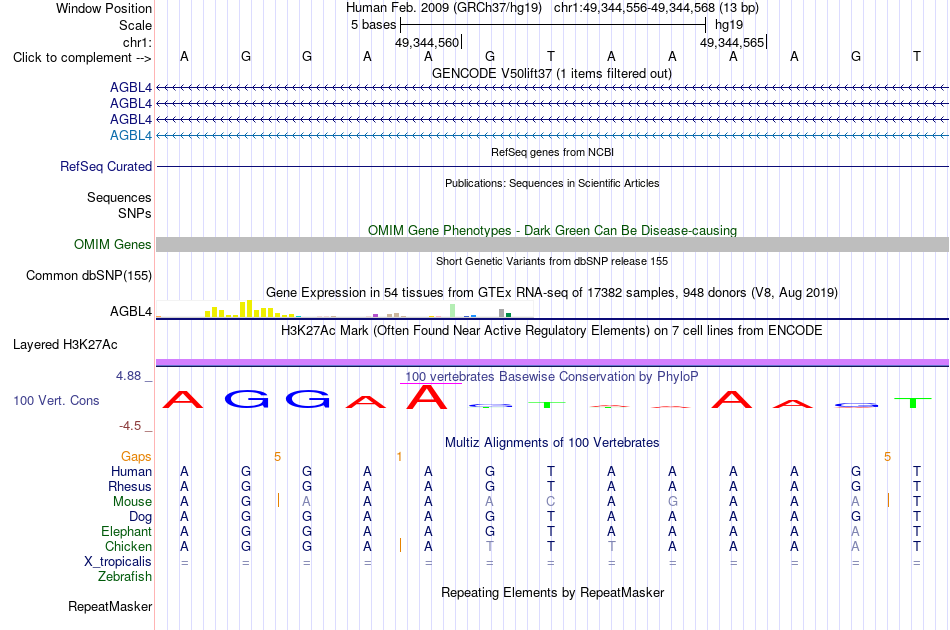950x630 pixels.
Task: Click the RefSeq Curated gene line
Action: tap(553, 167)
